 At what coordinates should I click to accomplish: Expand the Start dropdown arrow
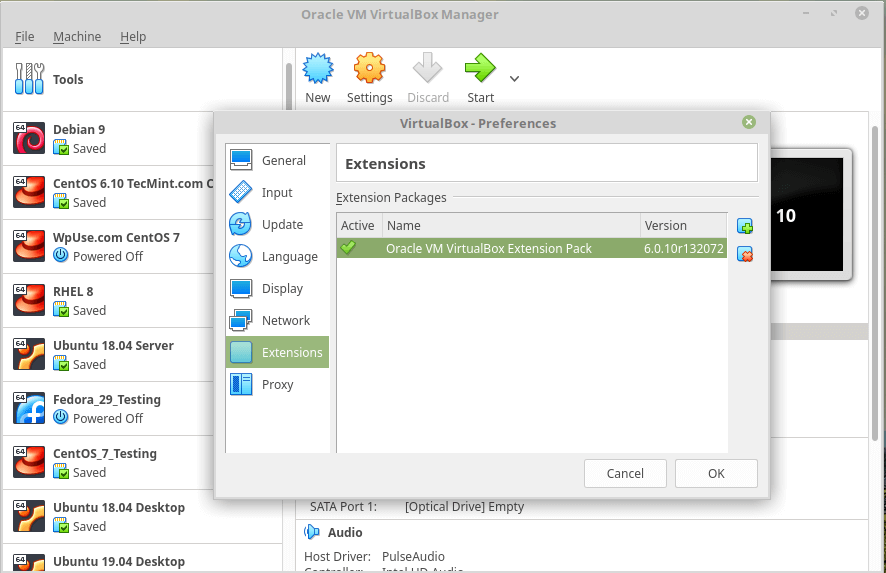pyautogui.click(x=514, y=79)
